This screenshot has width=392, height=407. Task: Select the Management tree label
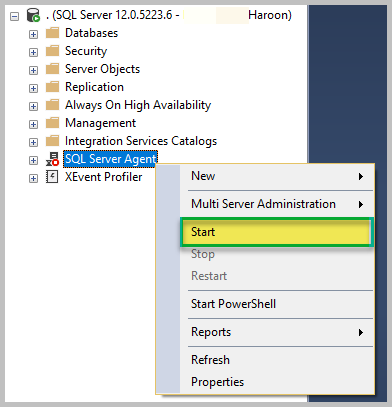100,123
